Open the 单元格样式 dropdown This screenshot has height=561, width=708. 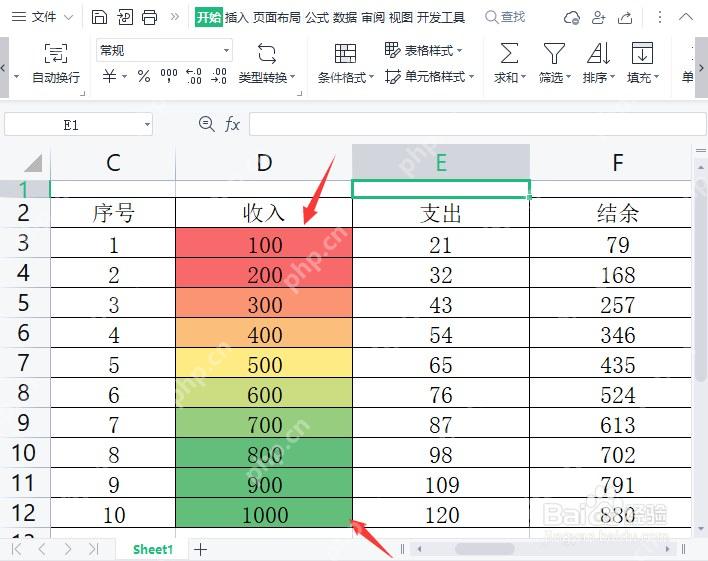point(429,77)
